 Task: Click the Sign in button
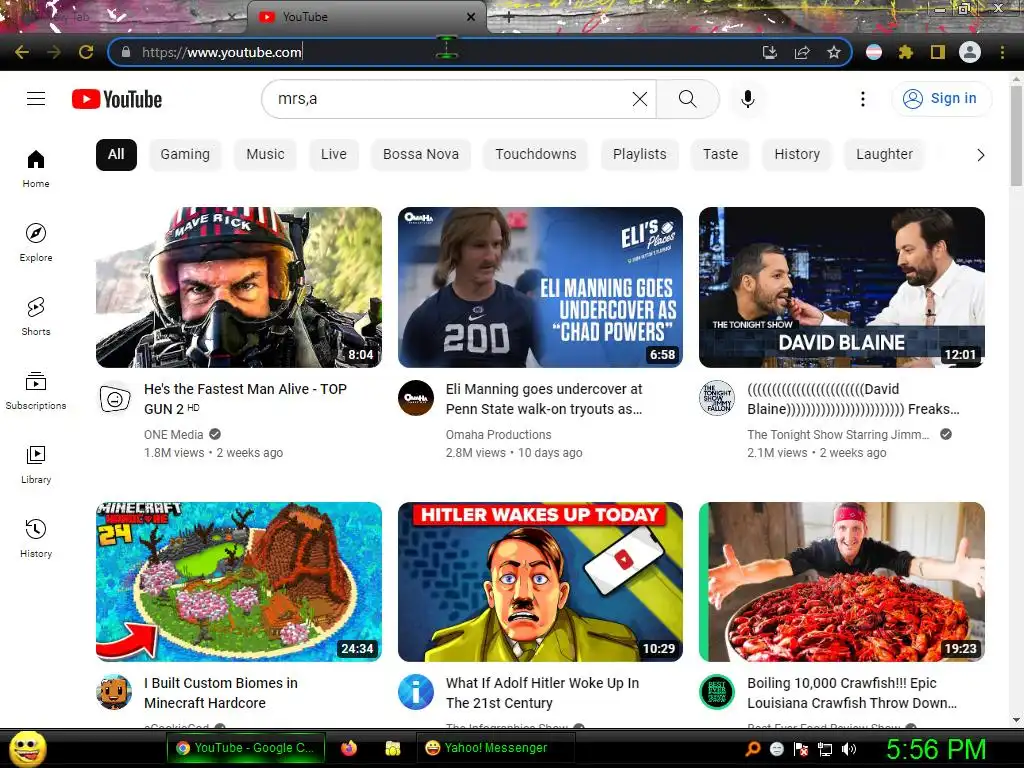coord(941,99)
